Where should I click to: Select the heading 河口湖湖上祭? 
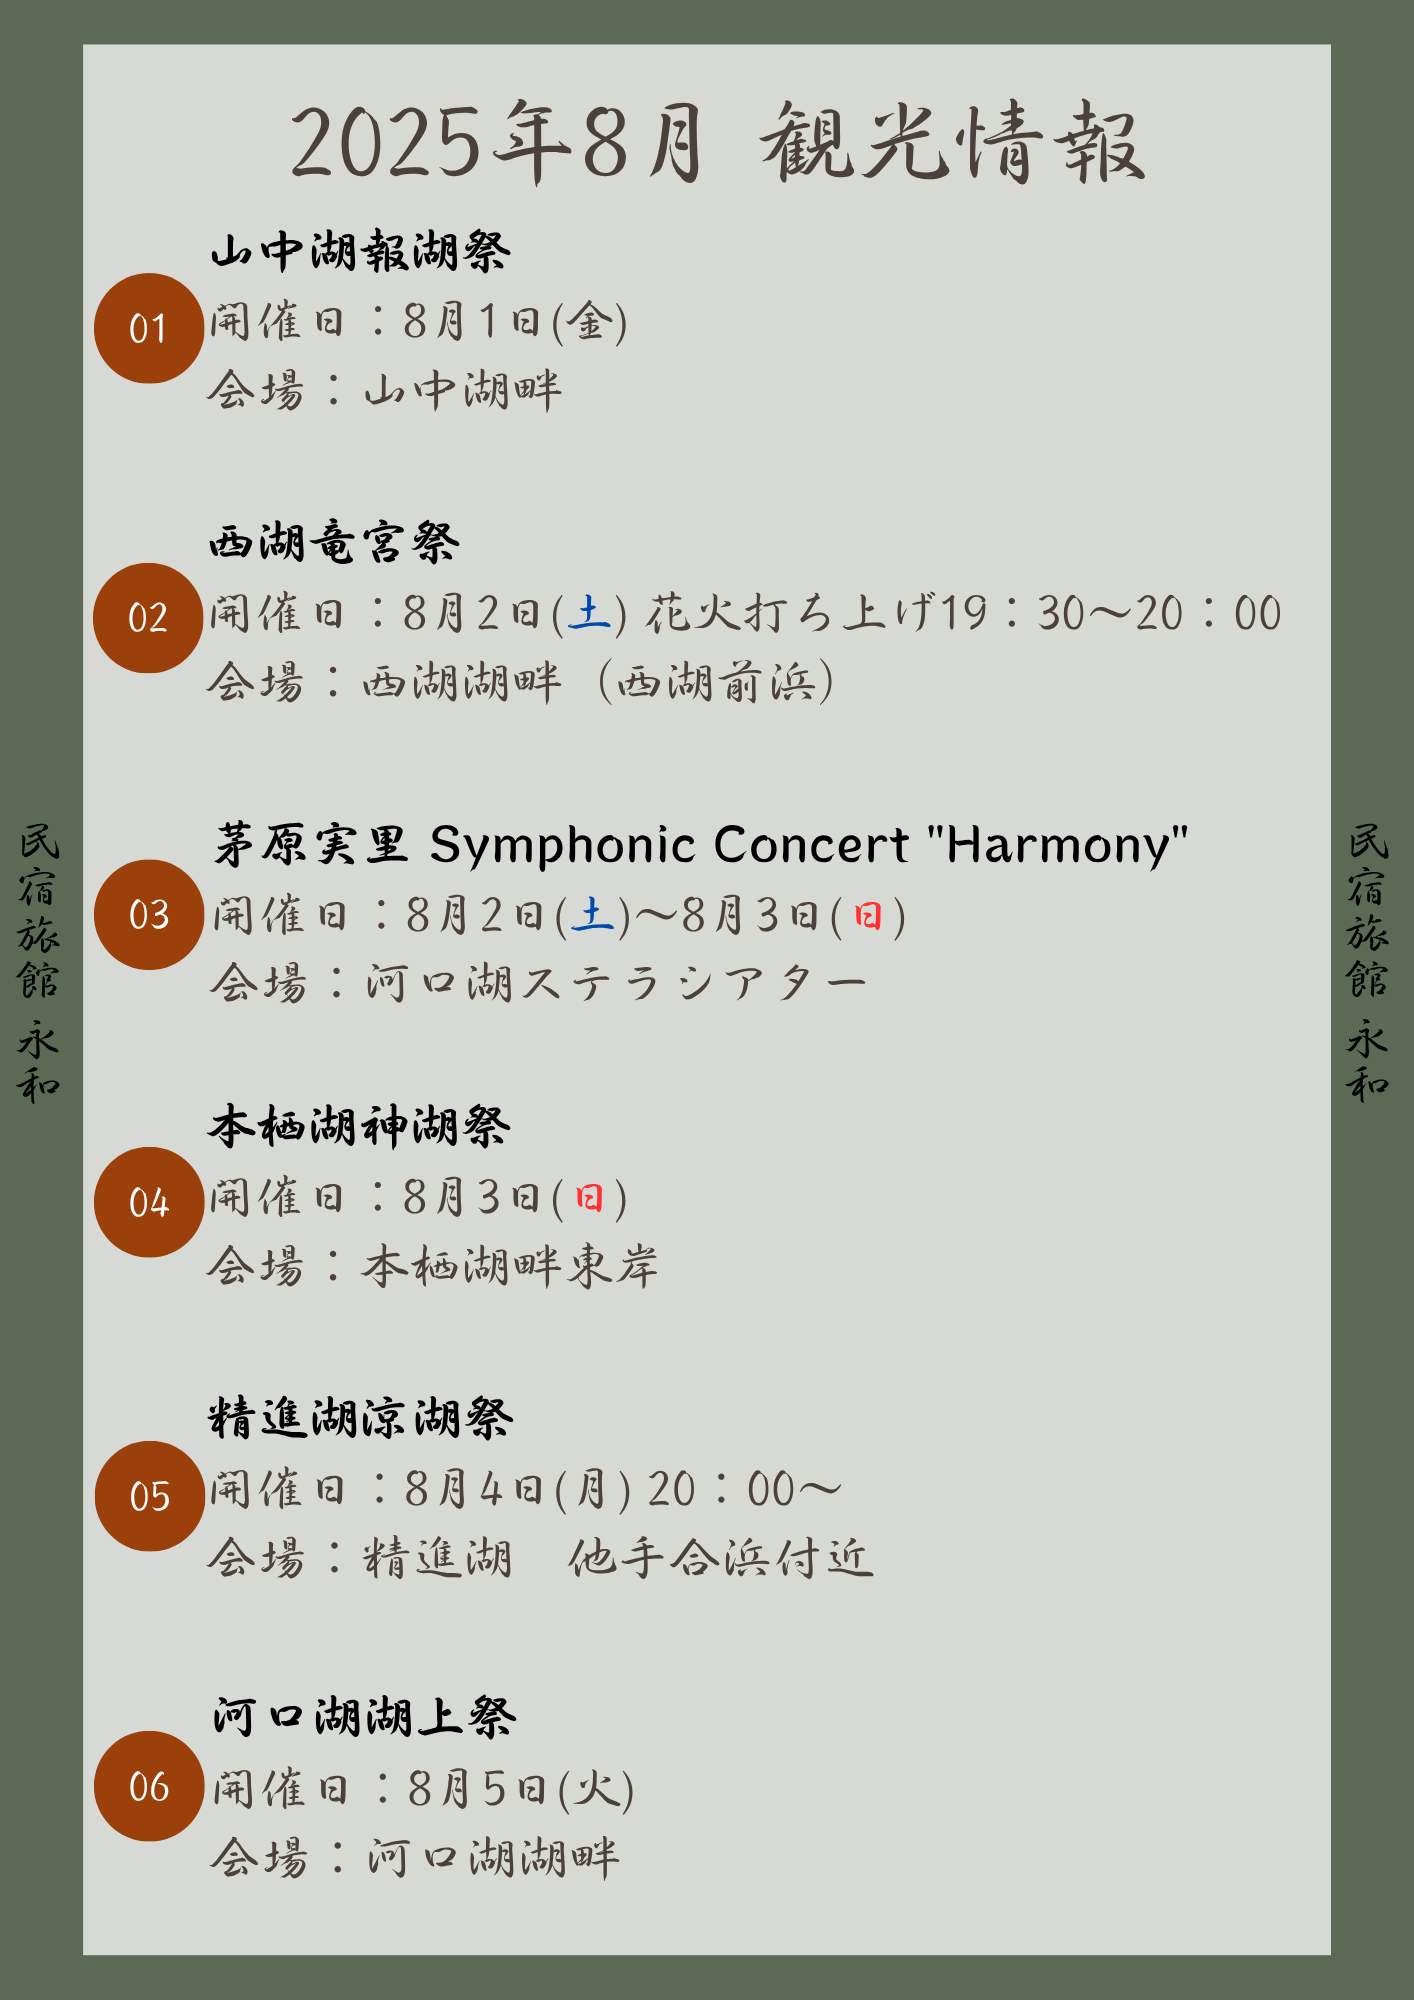point(364,1717)
